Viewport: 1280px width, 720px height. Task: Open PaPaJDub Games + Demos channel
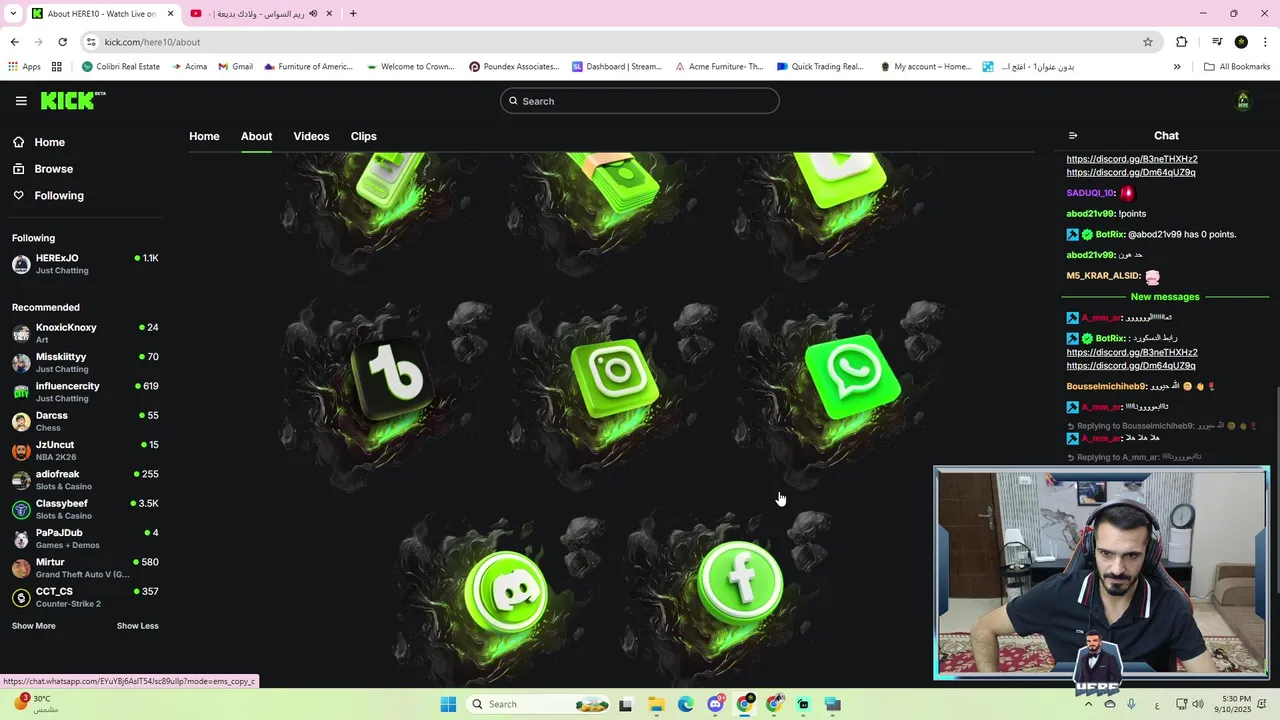click(x=85, y=539)
